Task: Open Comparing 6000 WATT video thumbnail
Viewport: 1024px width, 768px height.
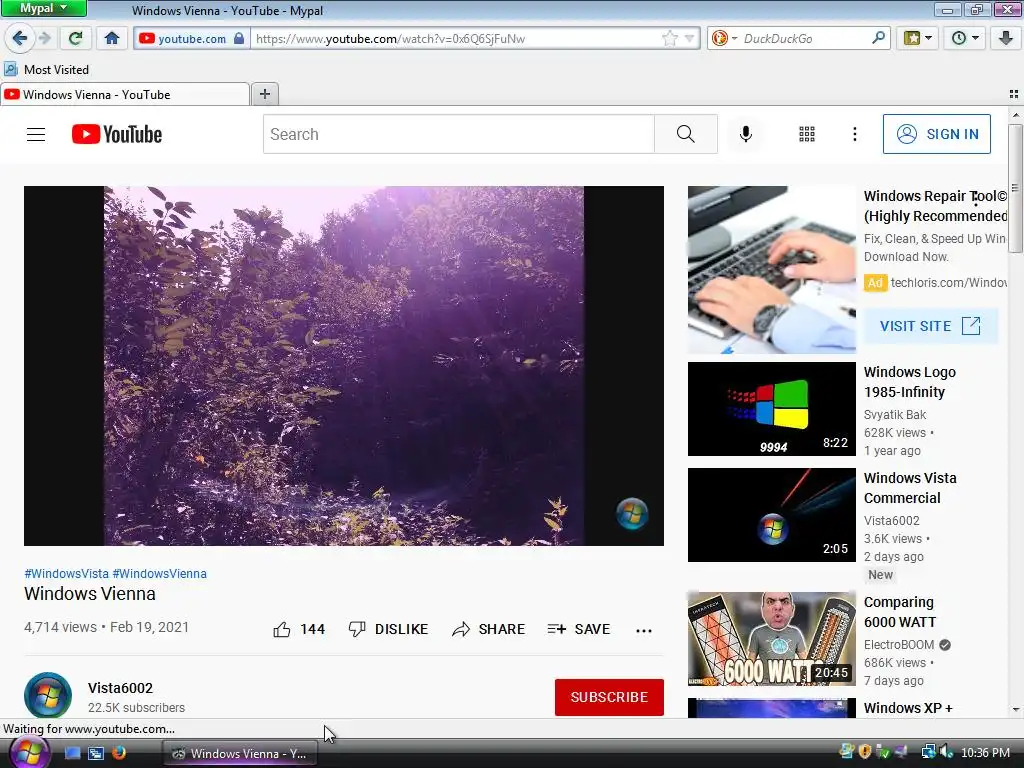Action: pyautogui.click(x=771, y=639)
